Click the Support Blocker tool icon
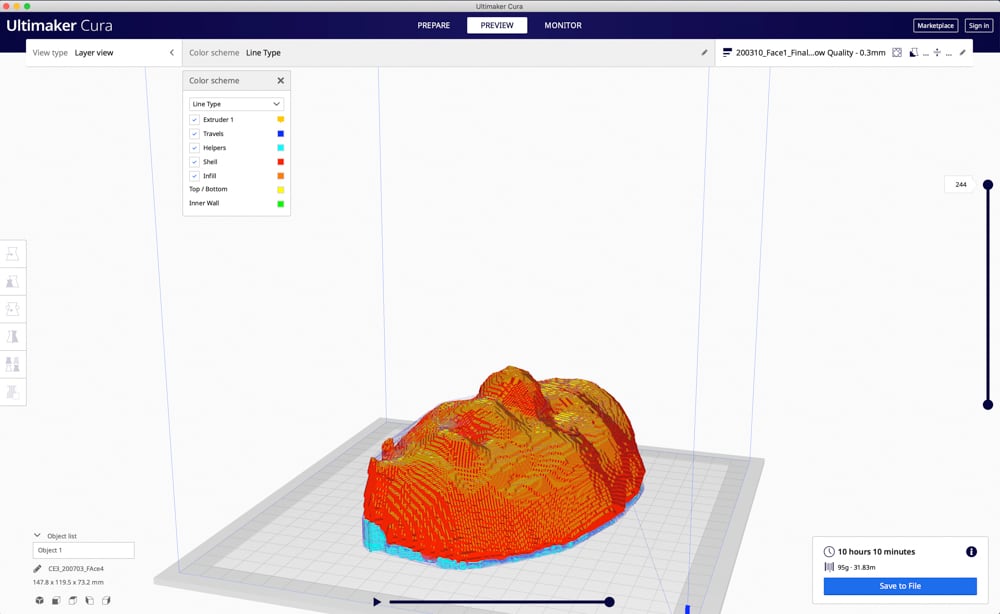The width and height of the screenshot is (1000, 614). (x=13, y=392)
